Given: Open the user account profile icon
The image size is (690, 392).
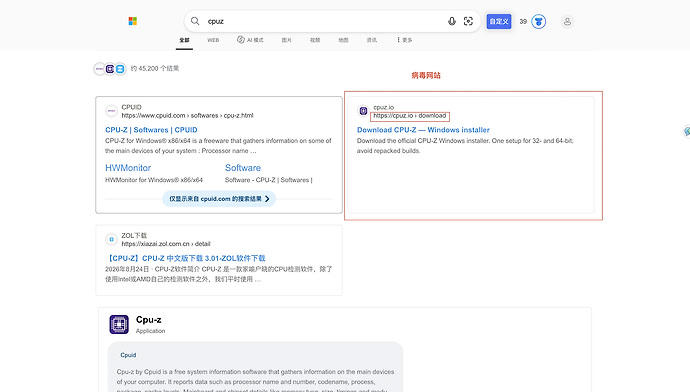Looking at the screenshot, I should point(567,21).
